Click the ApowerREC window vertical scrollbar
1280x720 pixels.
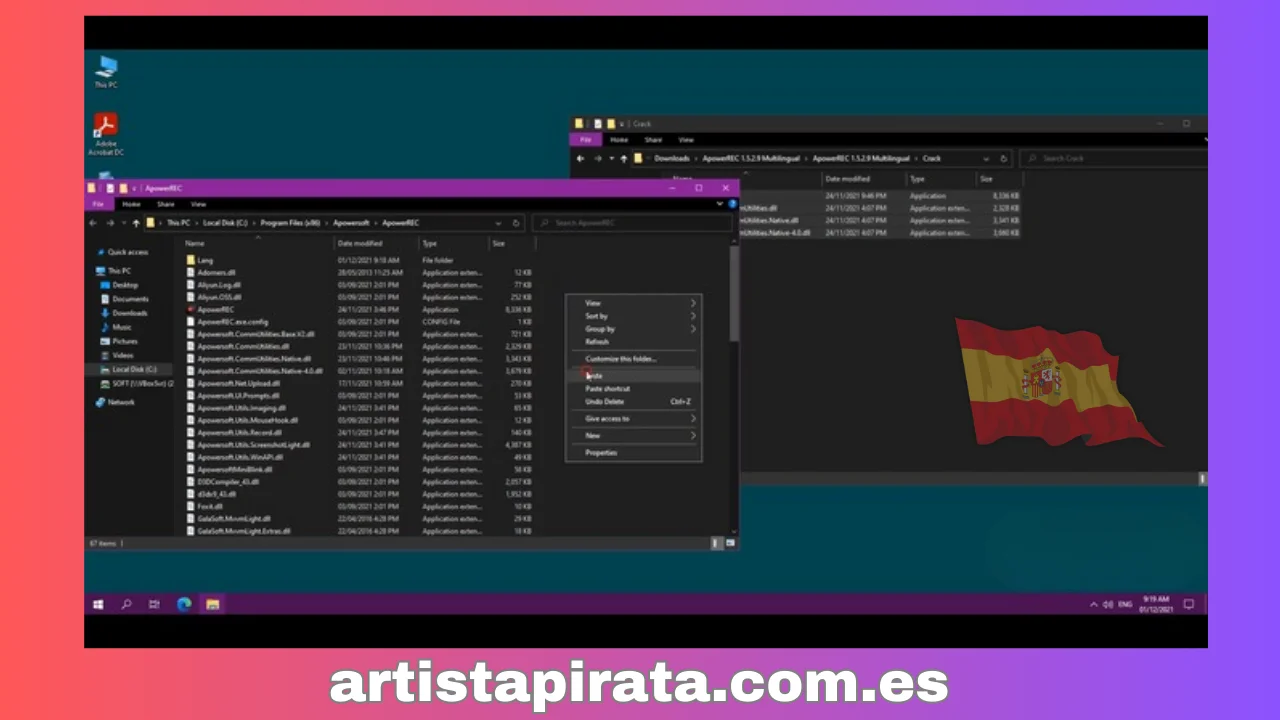(x=734, y=292)
